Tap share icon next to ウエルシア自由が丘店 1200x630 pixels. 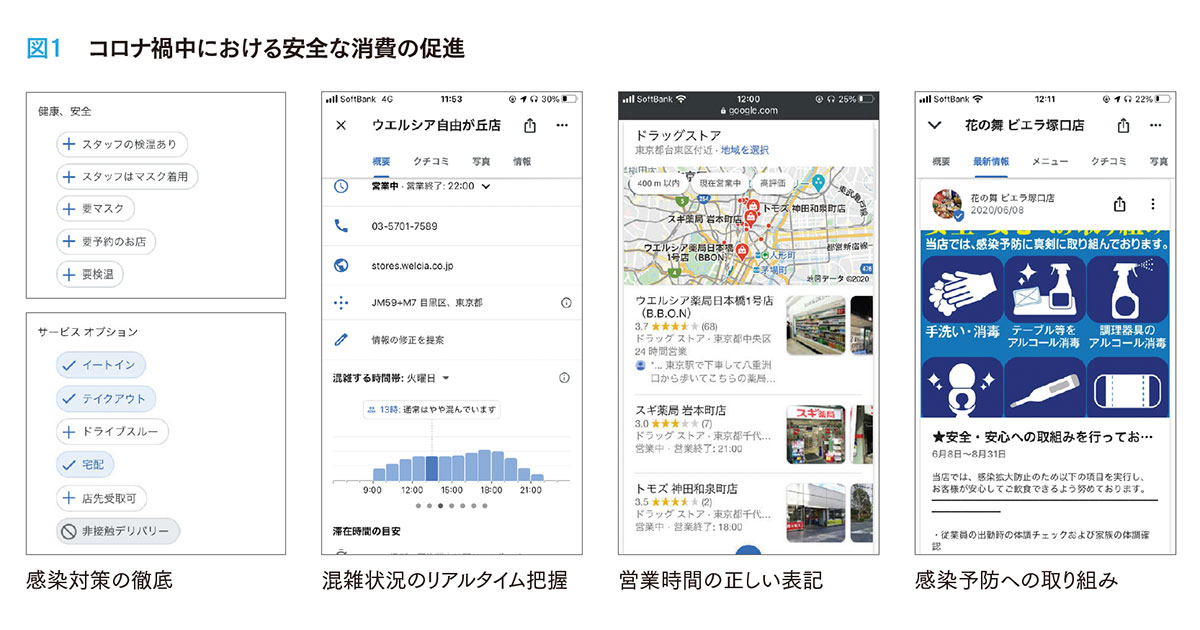pos(529,125)
